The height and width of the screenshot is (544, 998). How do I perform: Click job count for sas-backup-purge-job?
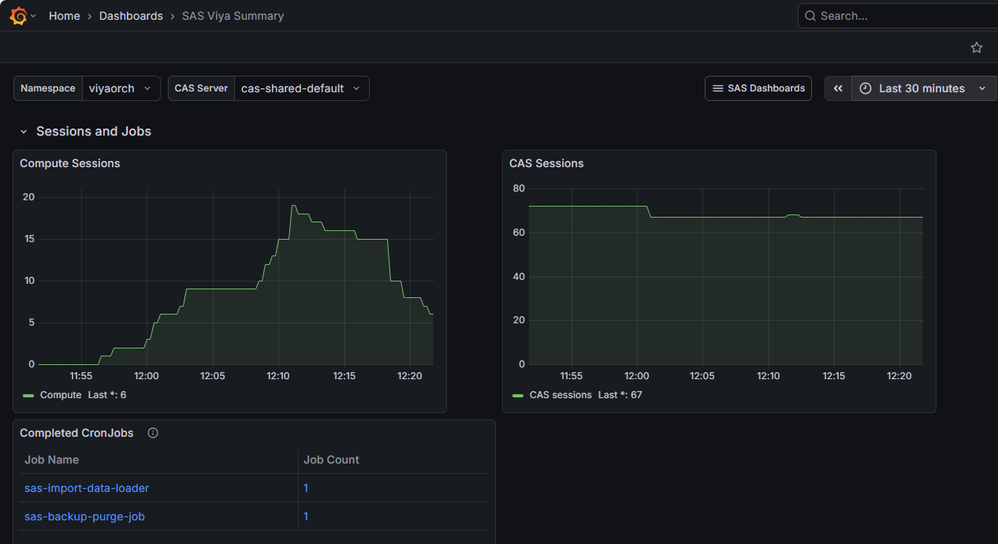[x=306, y=517]
